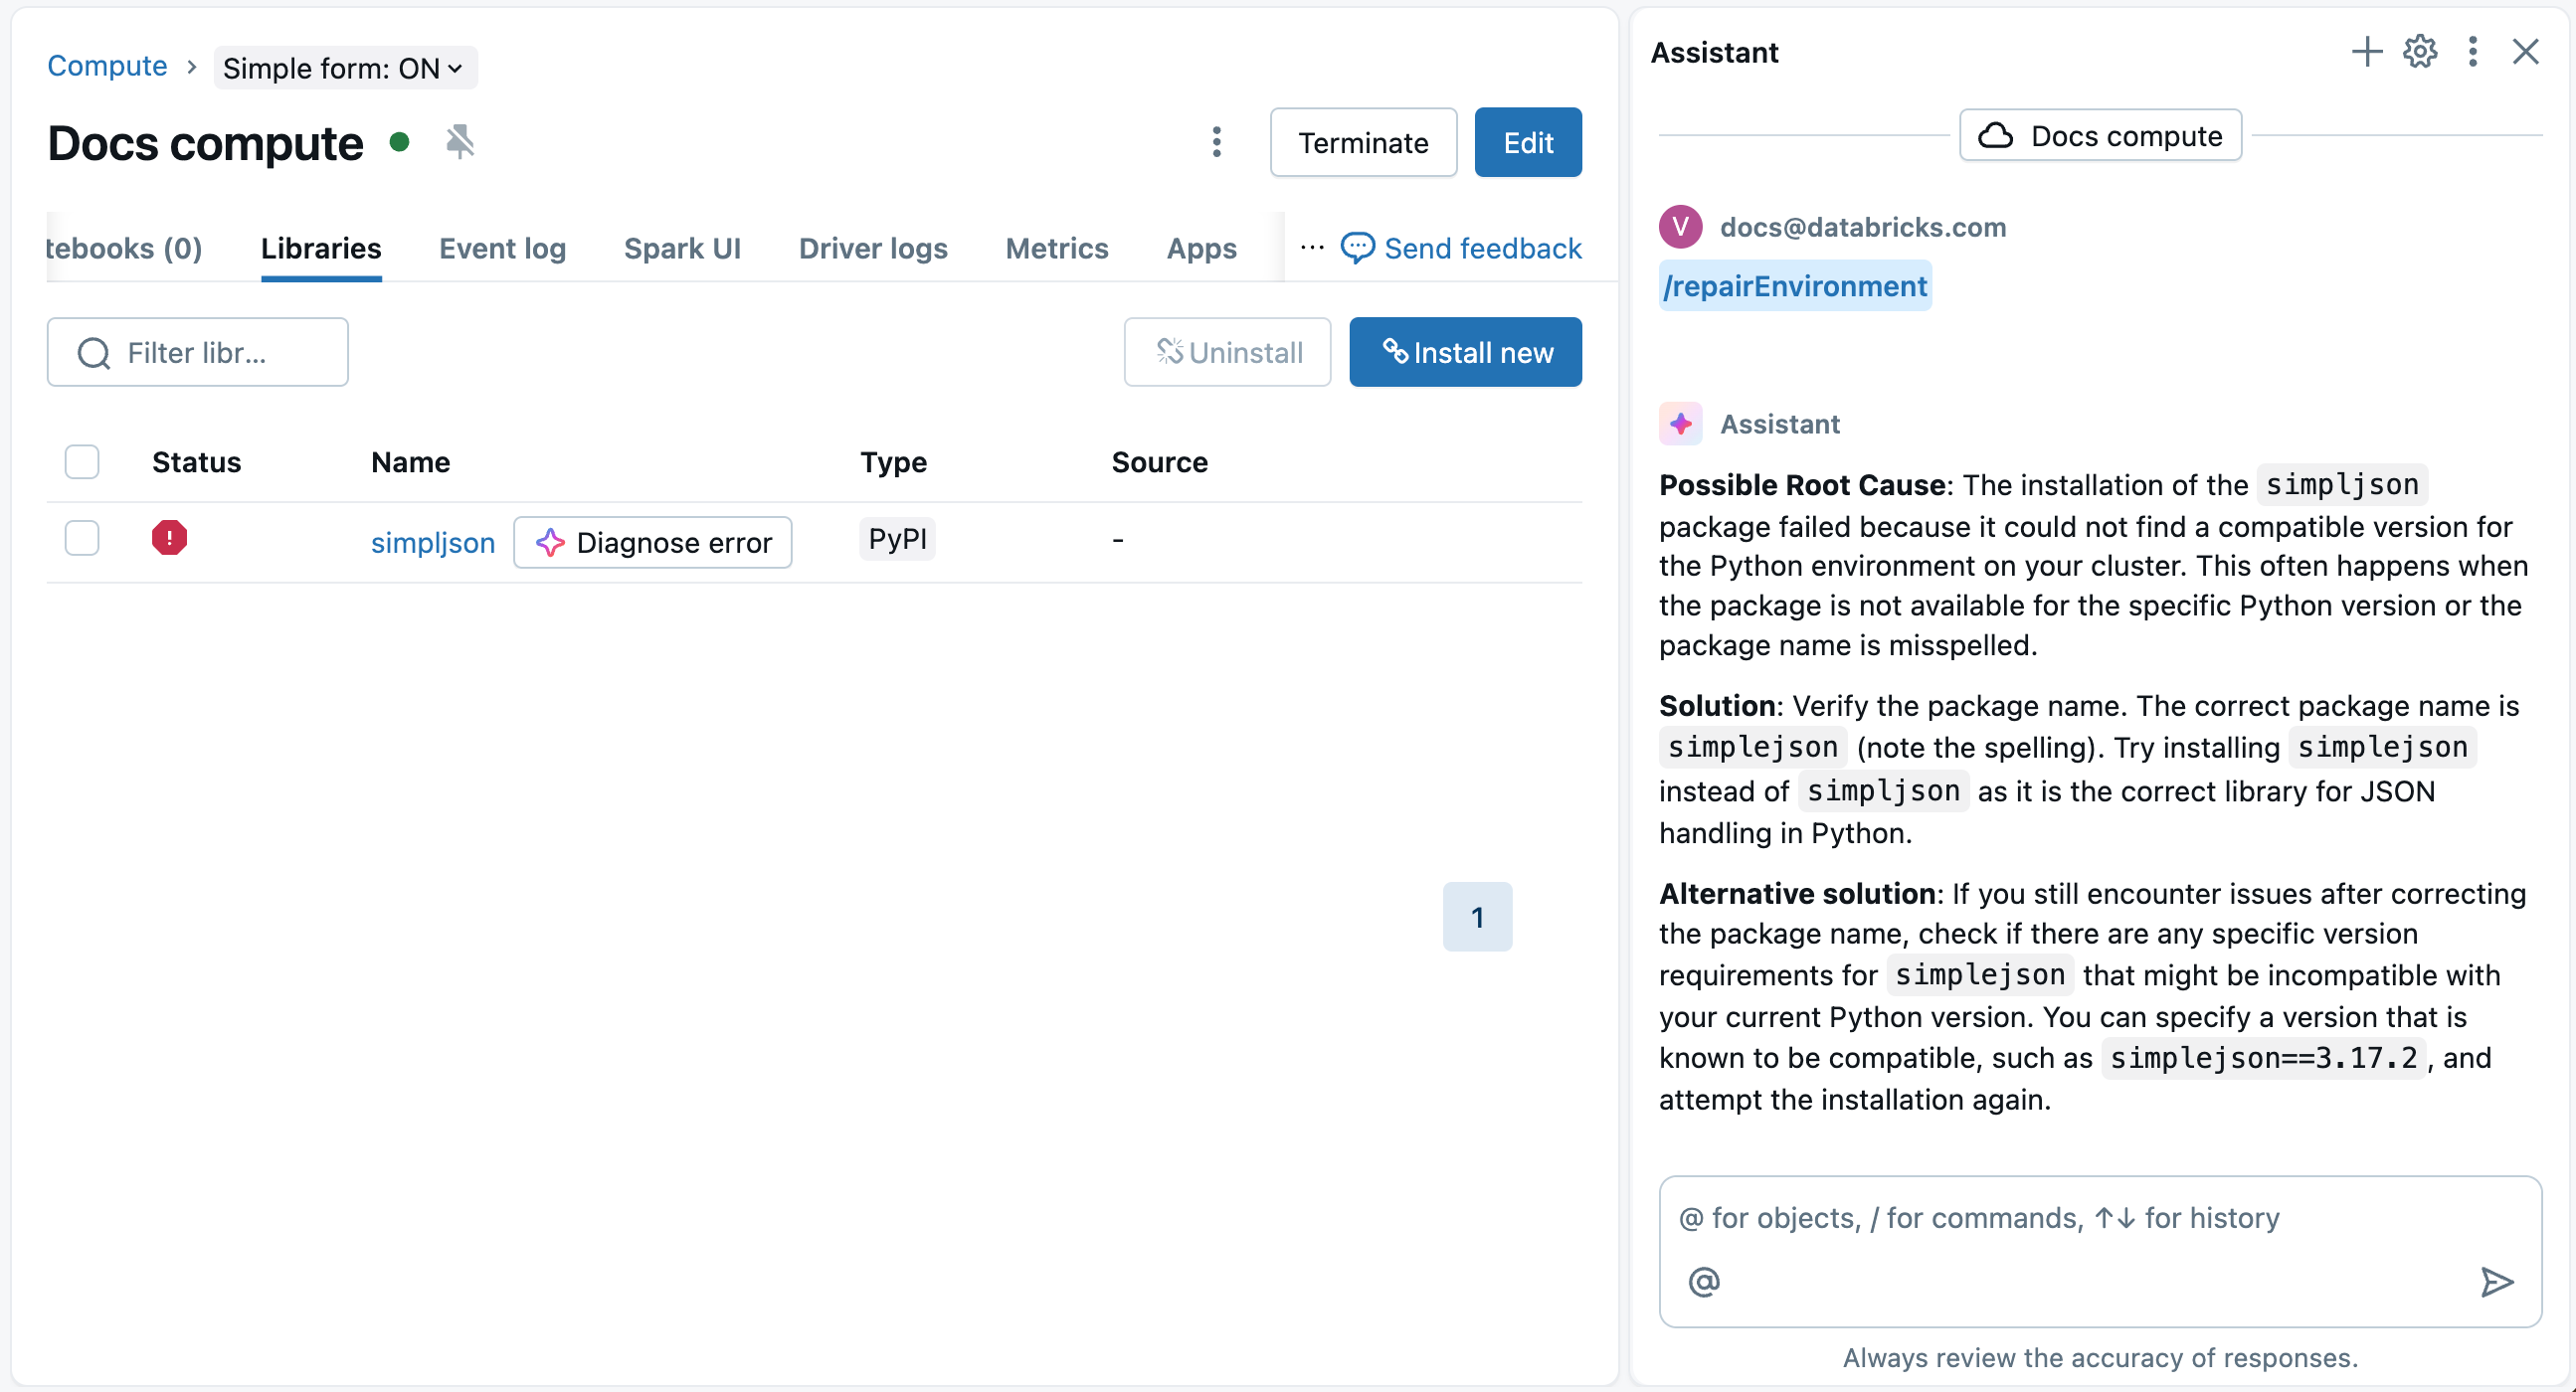Click the send message arrow in Assistant input

[x=2496, y=1283]
